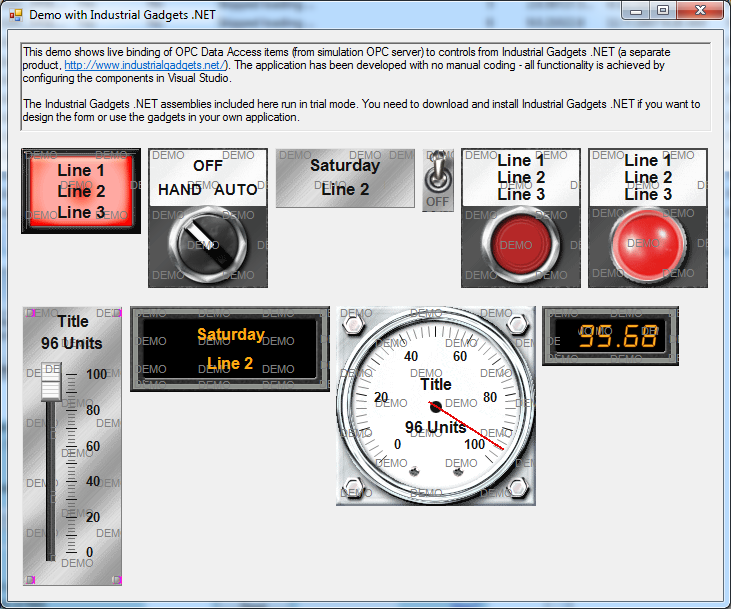This screenshot has width=731, height=609.
Task: Minimize the Demo with Industrial Gadgets window
Action: click(x=639, y=10)
